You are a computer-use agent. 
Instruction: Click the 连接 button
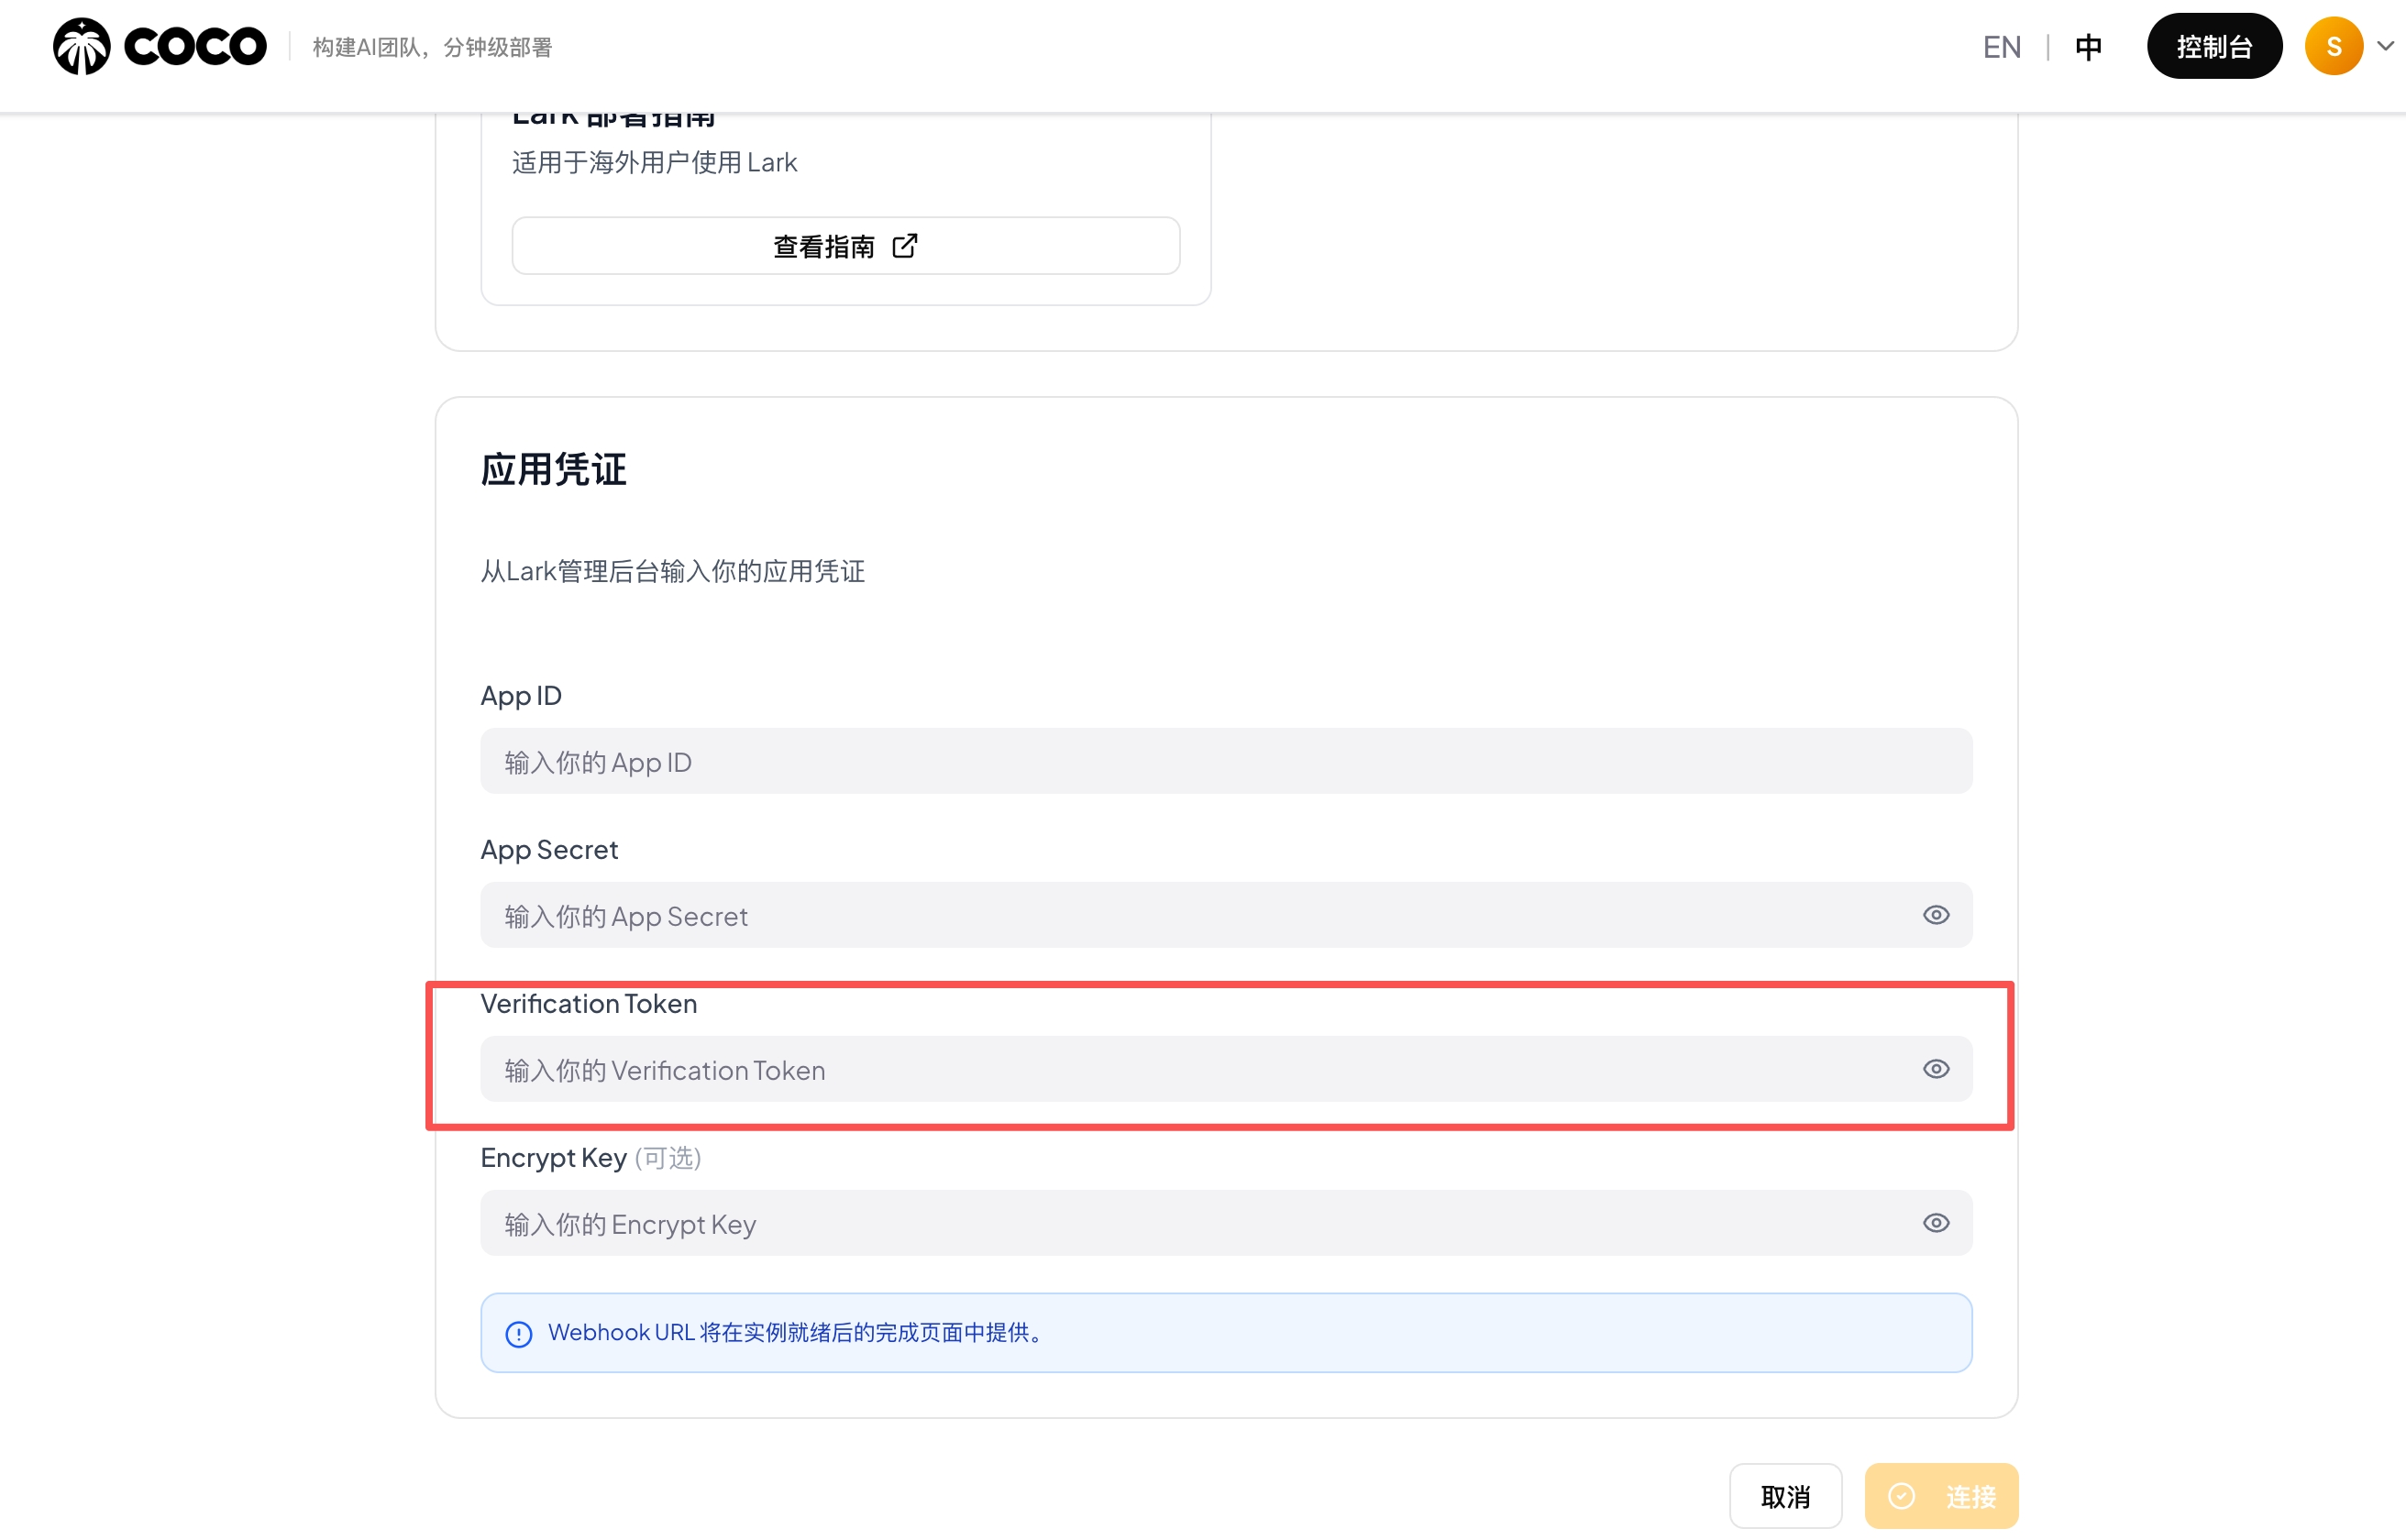[1941, 1496]
